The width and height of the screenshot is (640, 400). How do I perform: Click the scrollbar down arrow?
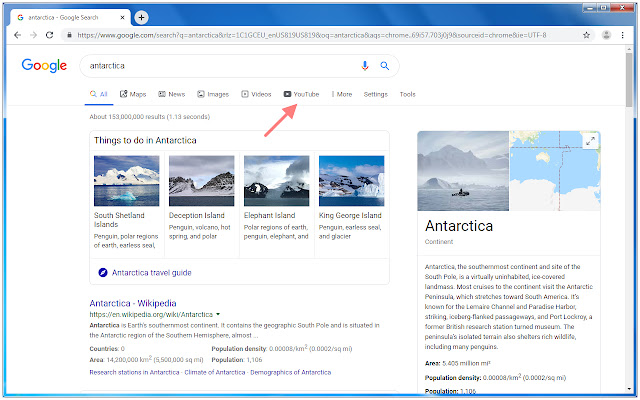[629, 389]
